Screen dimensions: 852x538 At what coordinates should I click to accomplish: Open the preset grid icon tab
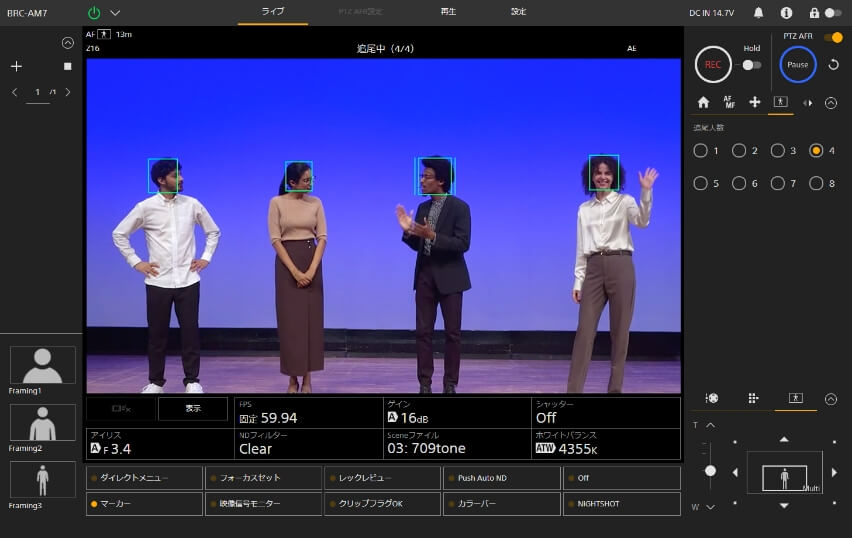pyautogui.click(x=753, y=398)
